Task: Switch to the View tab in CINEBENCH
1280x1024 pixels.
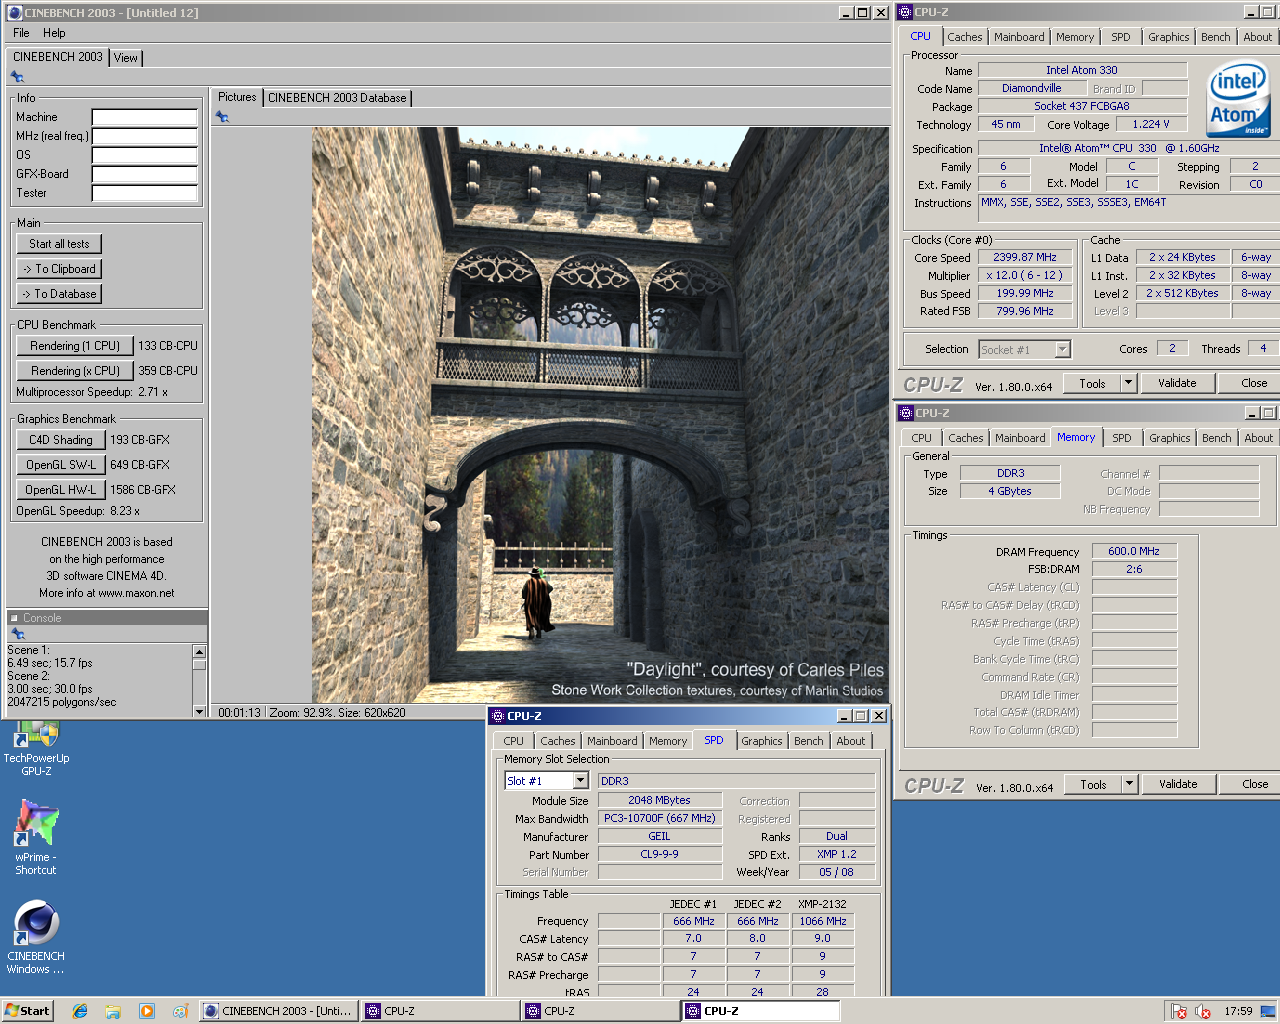Action: (x=126, y=58)
